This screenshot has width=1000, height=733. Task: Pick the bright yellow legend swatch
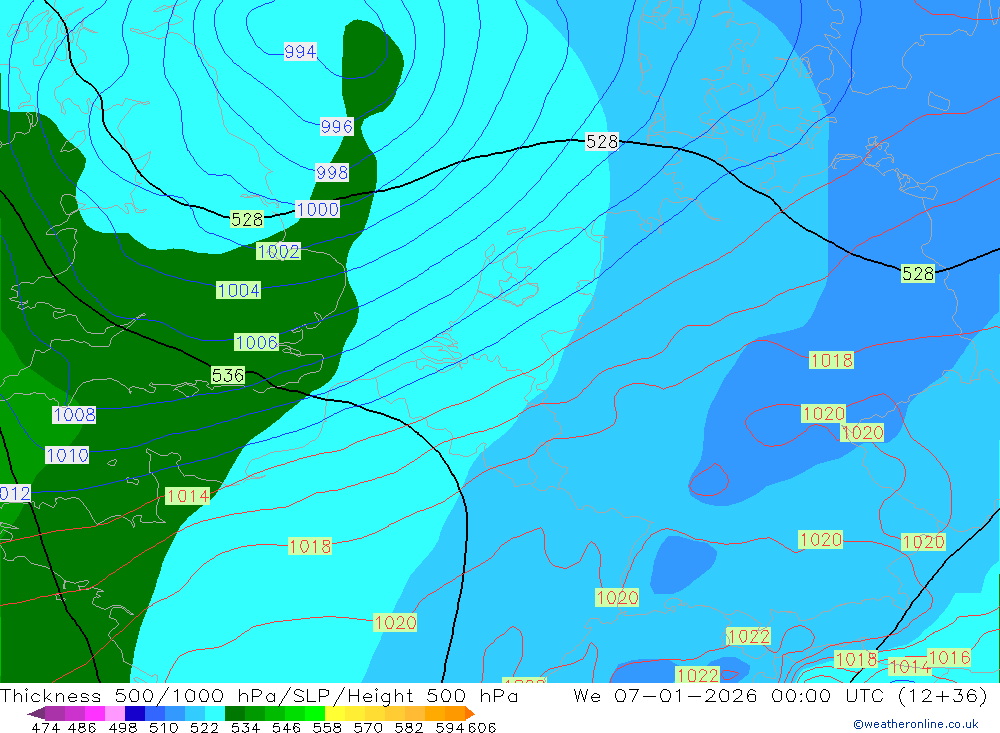[x=335, y=713]
